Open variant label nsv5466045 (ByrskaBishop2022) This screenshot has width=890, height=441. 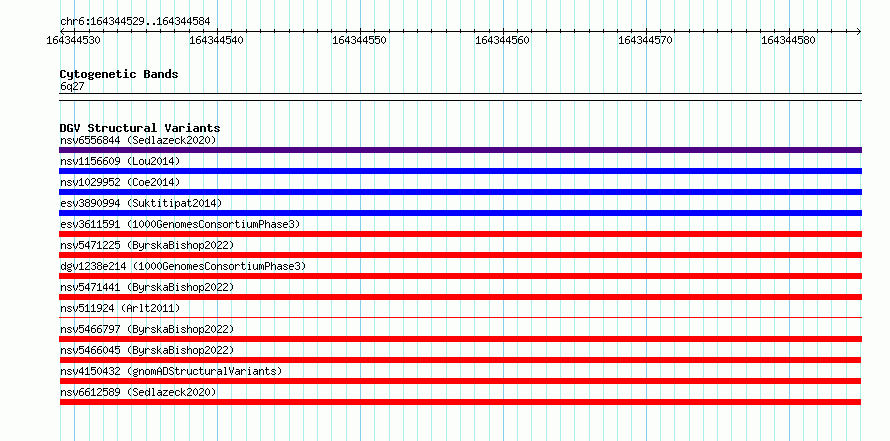(147, 350)
